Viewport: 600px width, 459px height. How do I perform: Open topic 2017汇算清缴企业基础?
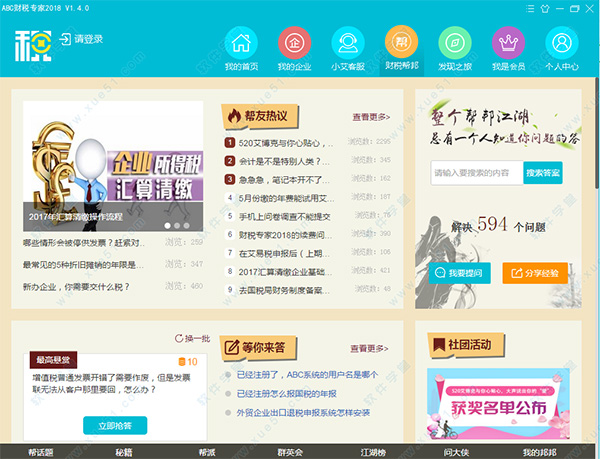pos(285,272)
